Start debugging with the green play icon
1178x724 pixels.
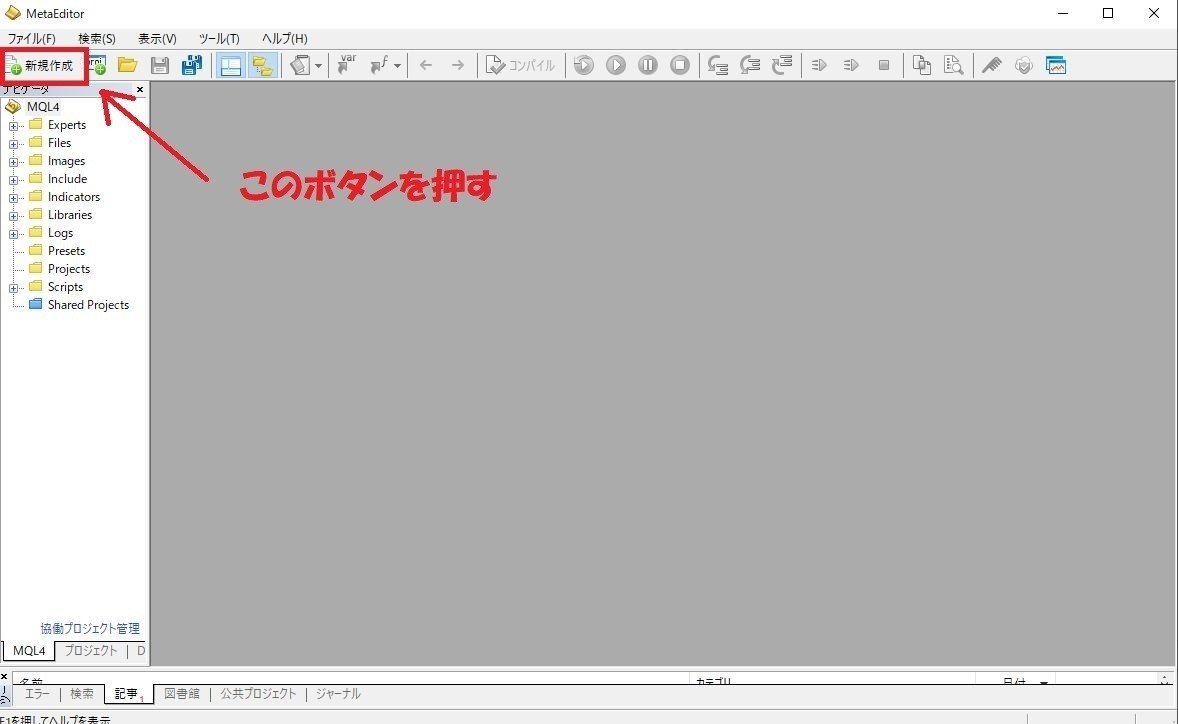click(615, 64)
